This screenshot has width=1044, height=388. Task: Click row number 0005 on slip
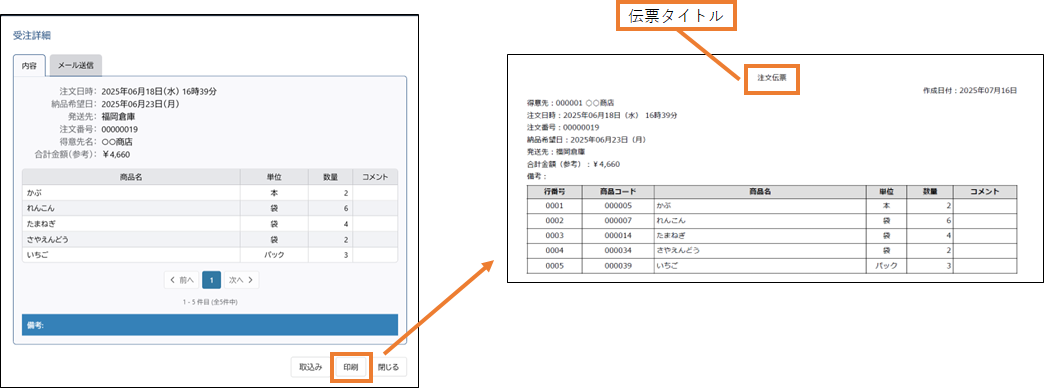click(554, 266)
